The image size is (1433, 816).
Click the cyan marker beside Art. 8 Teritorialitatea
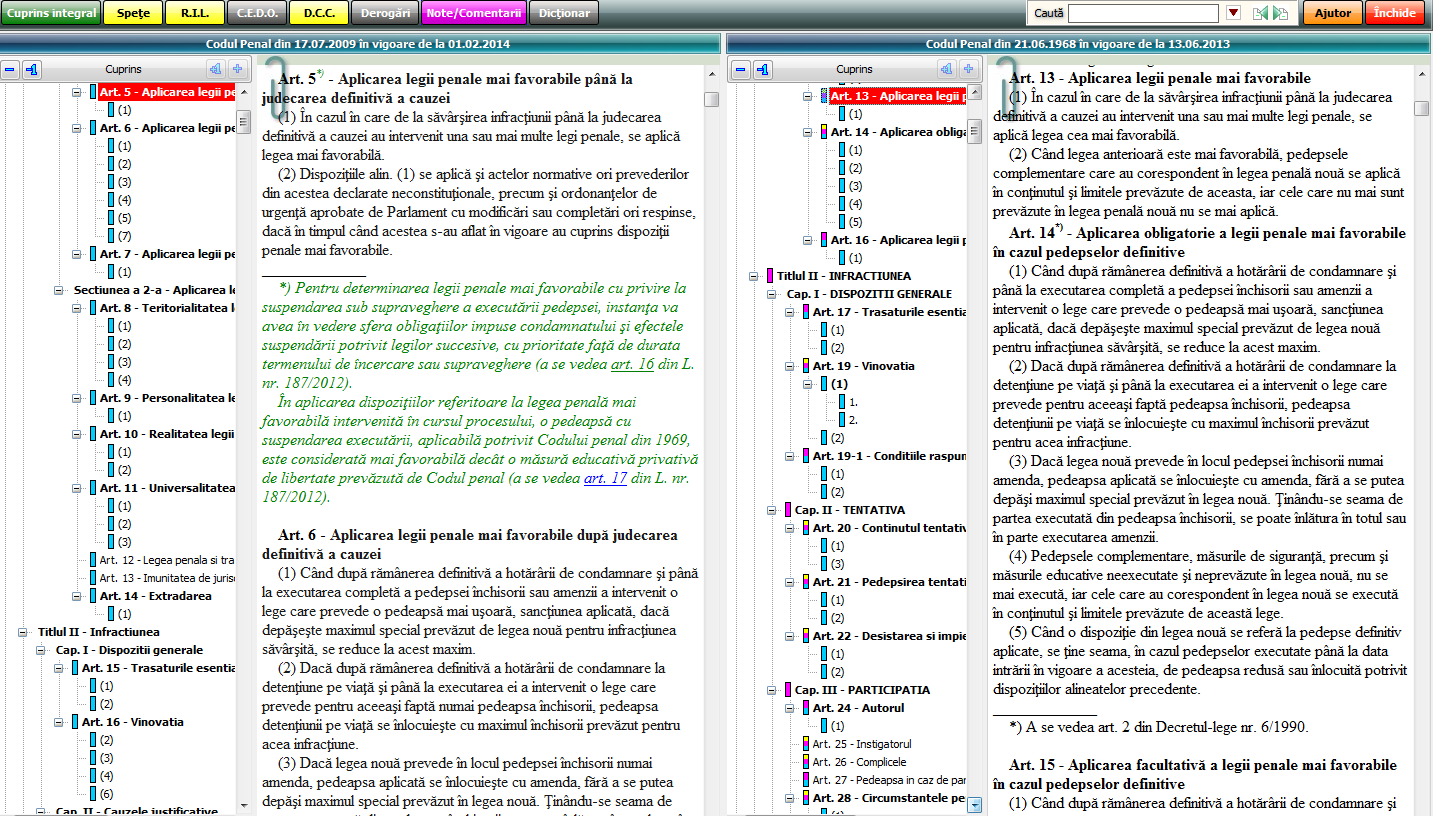(93, 308)
